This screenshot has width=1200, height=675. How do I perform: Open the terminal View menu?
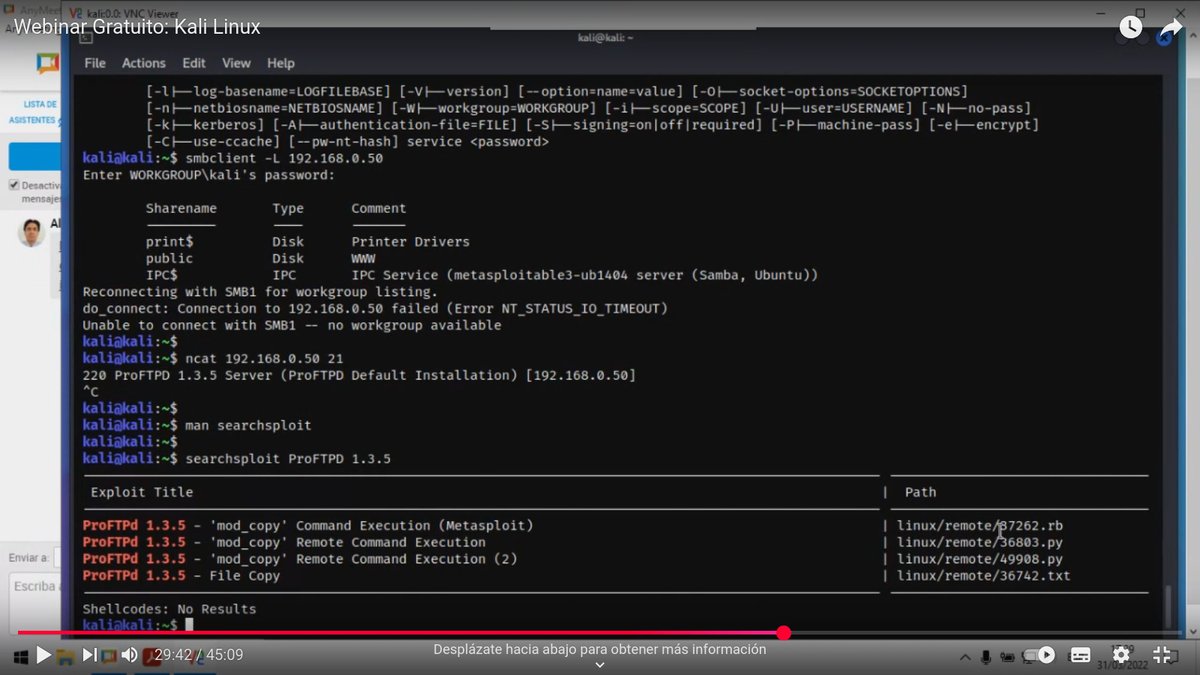(x=236, y=63)
